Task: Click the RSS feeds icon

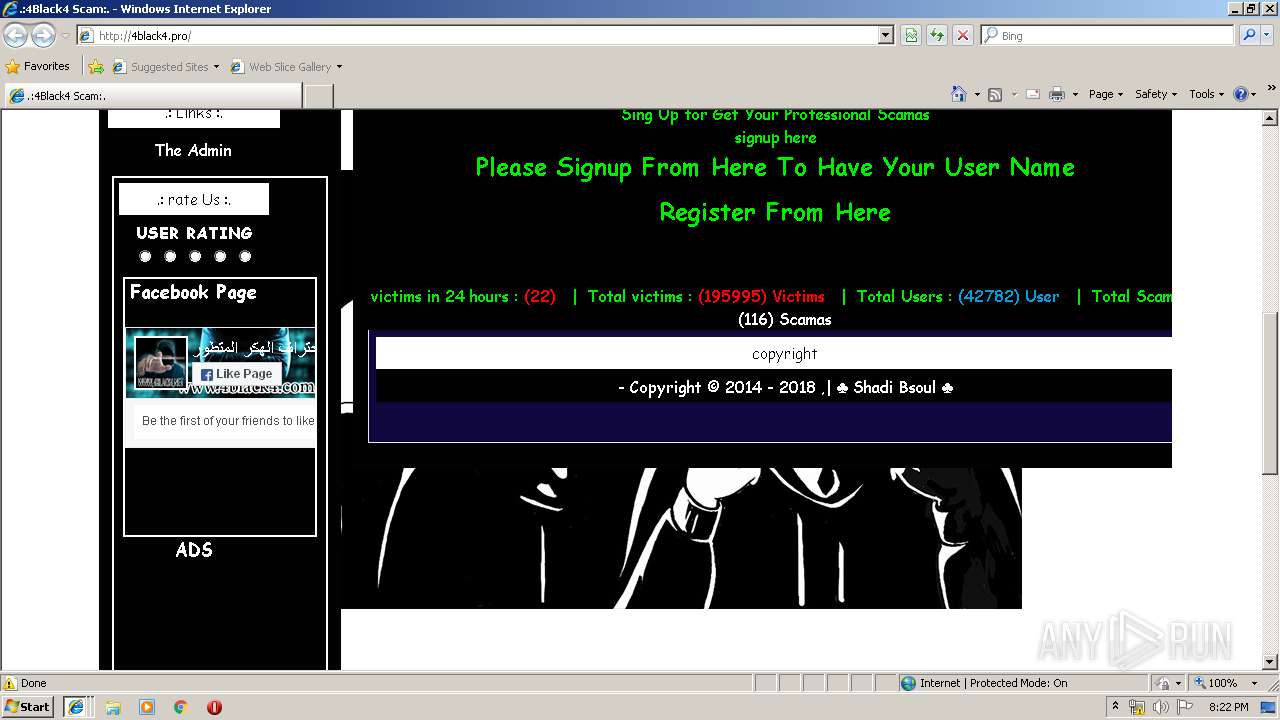Action: point(995,94)
